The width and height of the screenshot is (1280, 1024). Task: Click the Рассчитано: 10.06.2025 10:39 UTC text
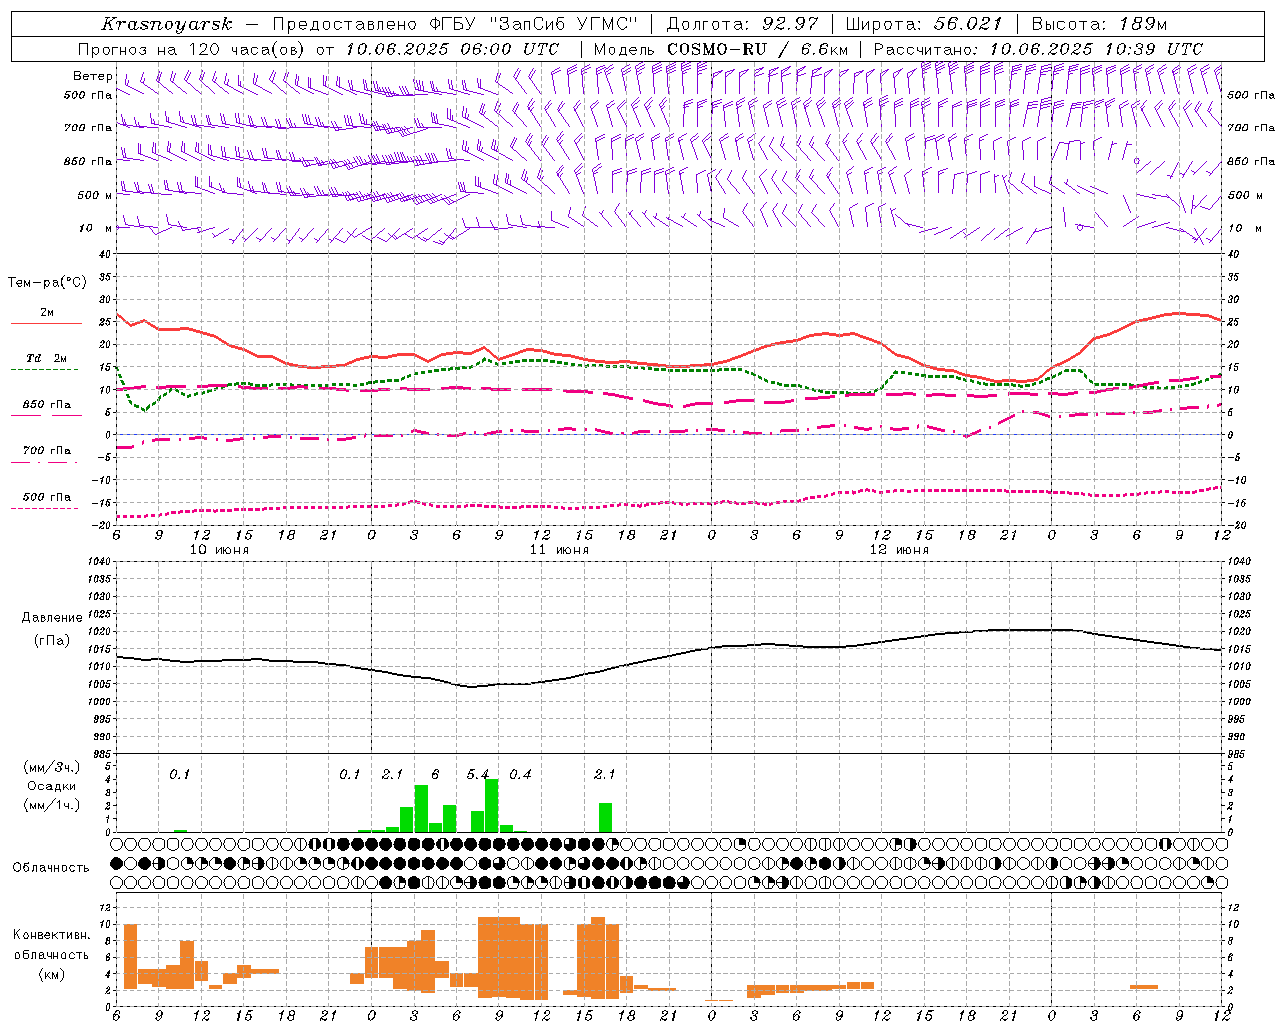click(1038, 49)
